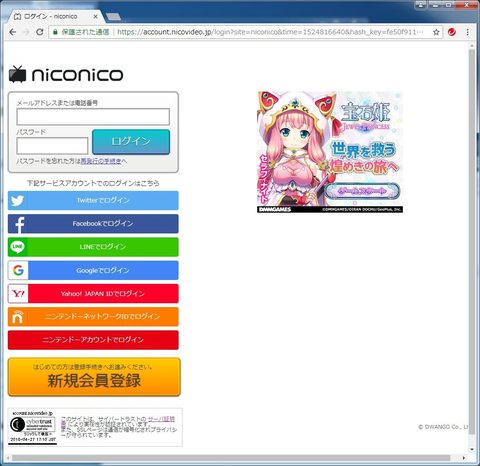Log in with Nintendo Network ID
The width and height of the screenshot is (480, 466).
(x=93, y=317)
